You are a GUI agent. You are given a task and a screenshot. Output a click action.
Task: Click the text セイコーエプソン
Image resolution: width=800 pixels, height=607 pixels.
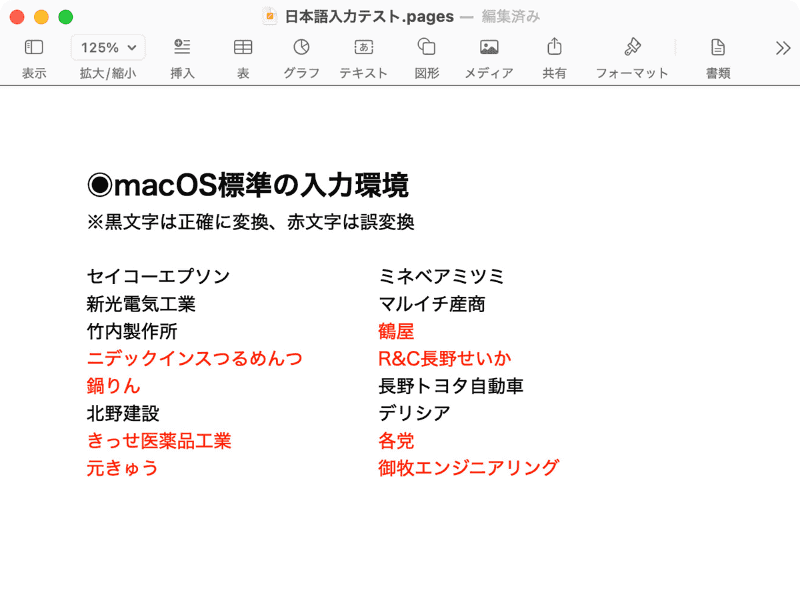(x=159, y=276)
